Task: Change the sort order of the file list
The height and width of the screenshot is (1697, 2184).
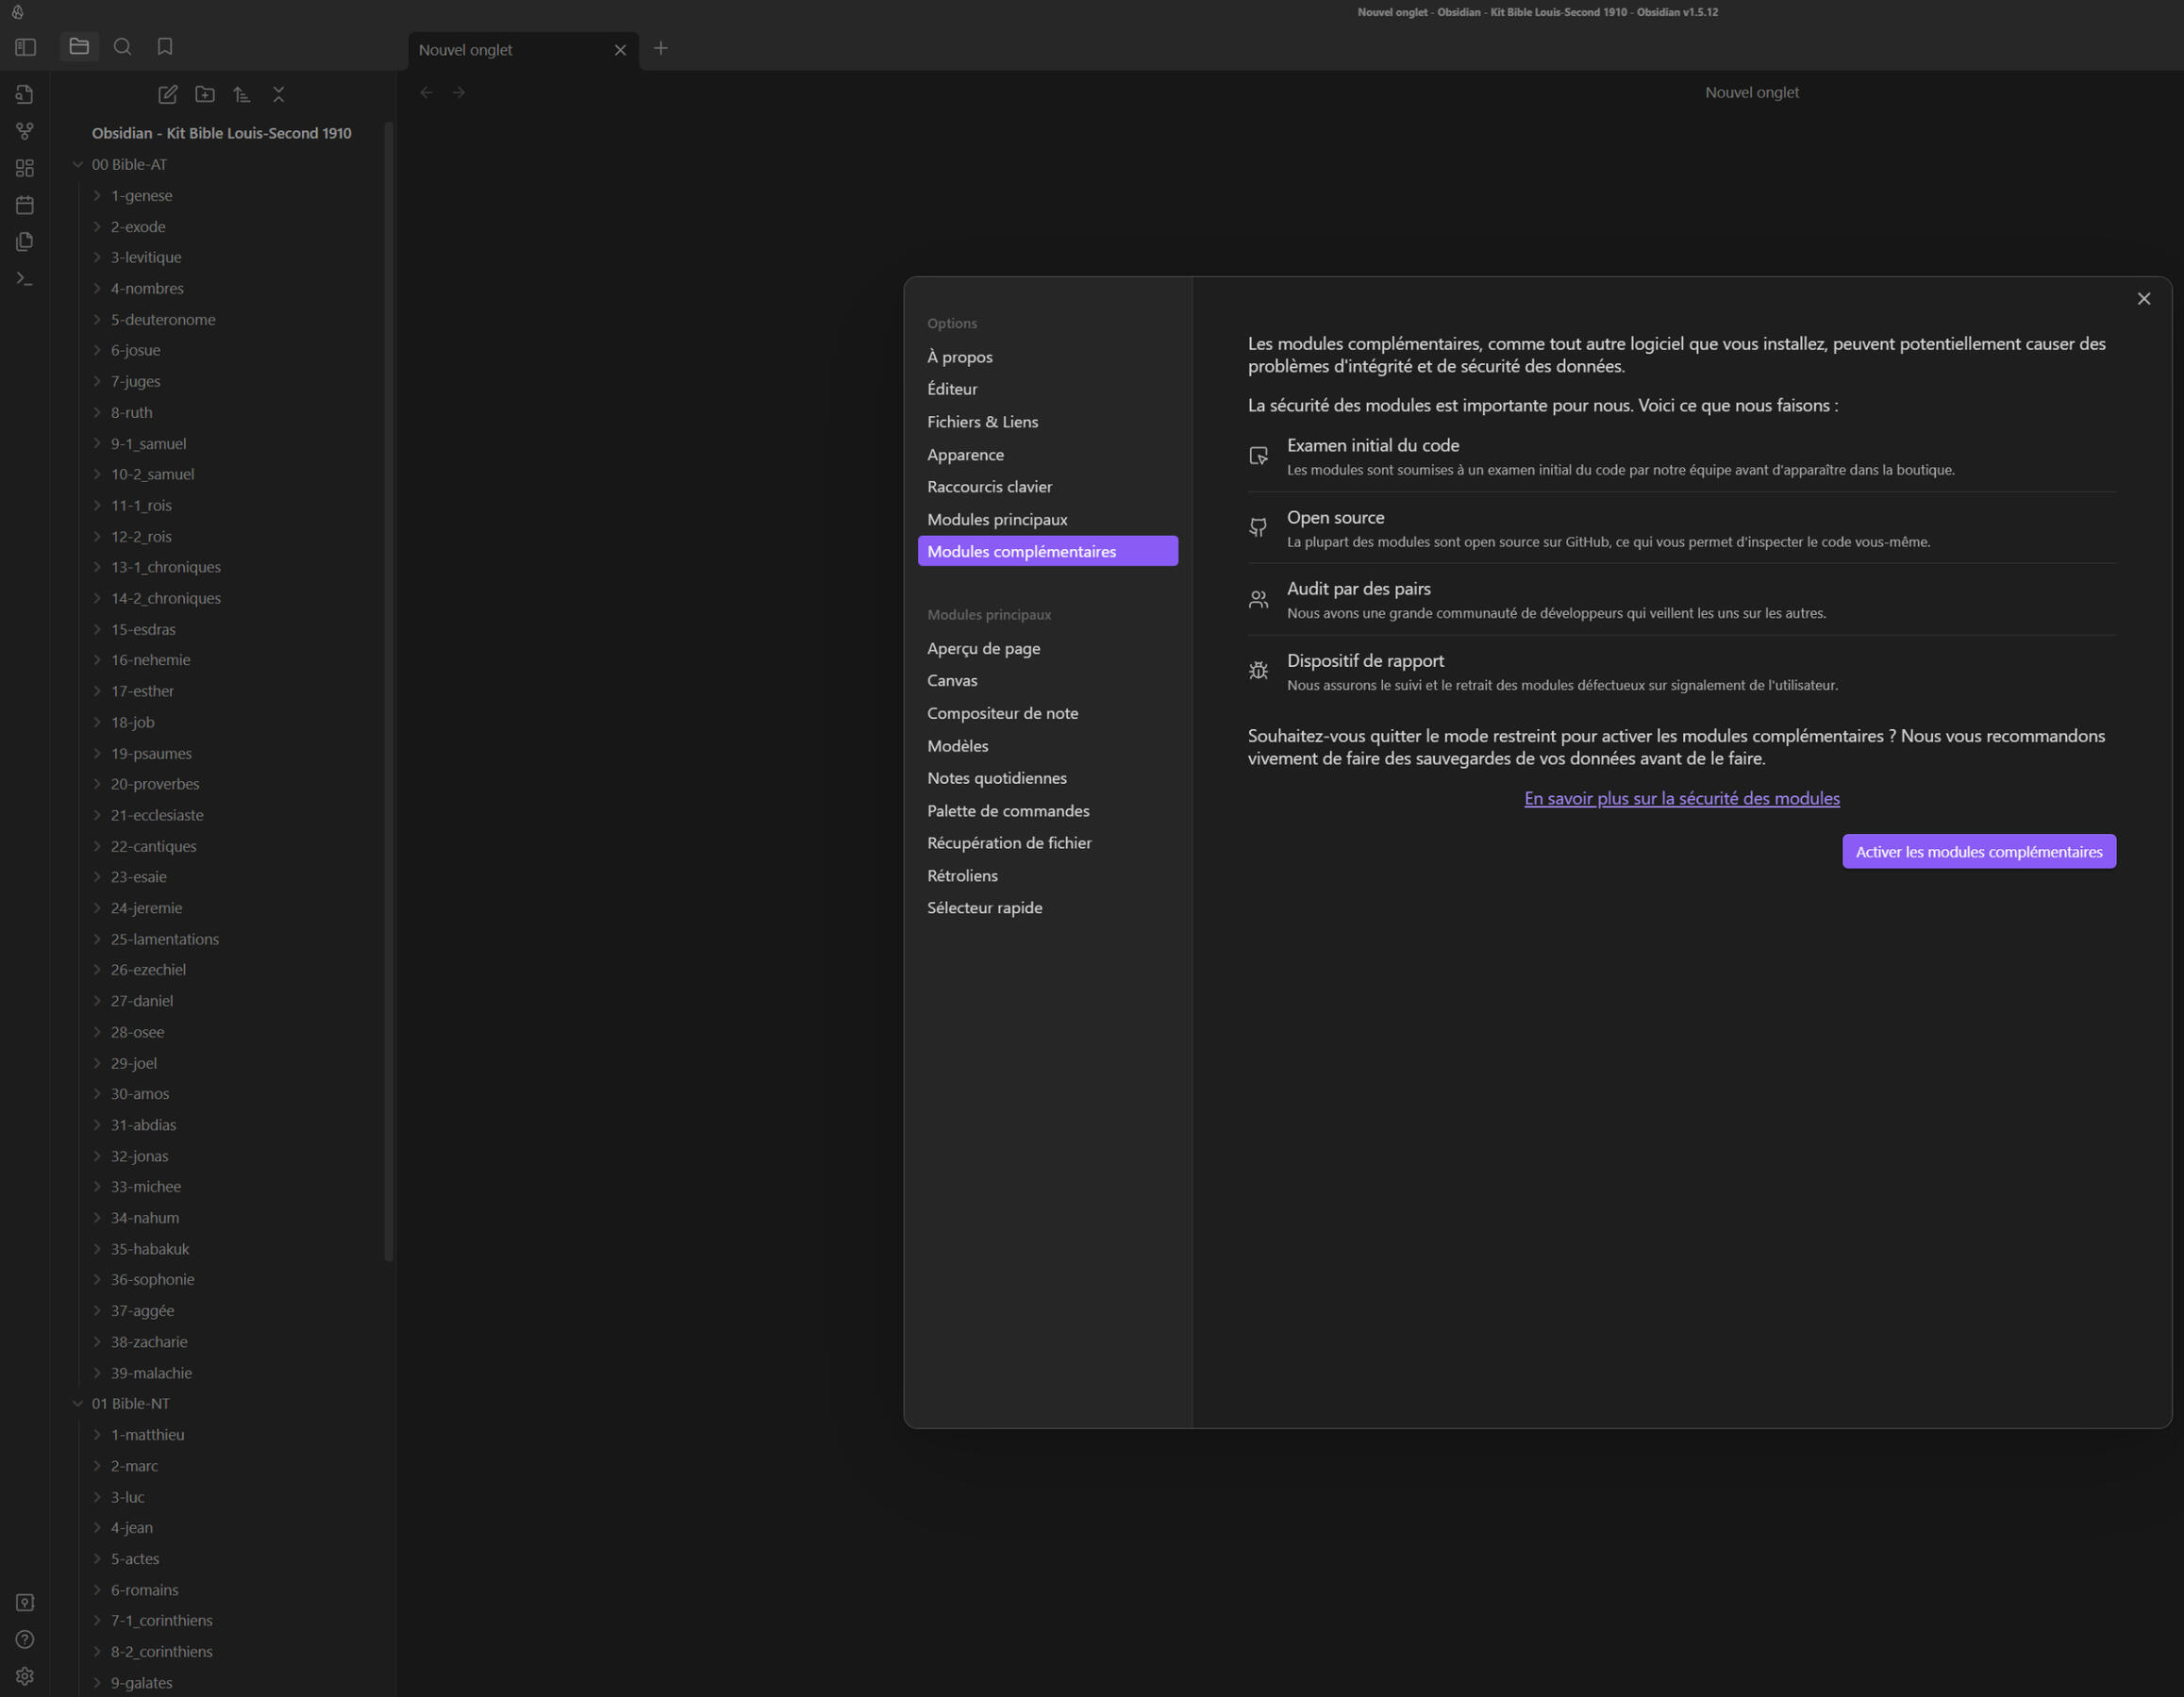Action: 242,93
